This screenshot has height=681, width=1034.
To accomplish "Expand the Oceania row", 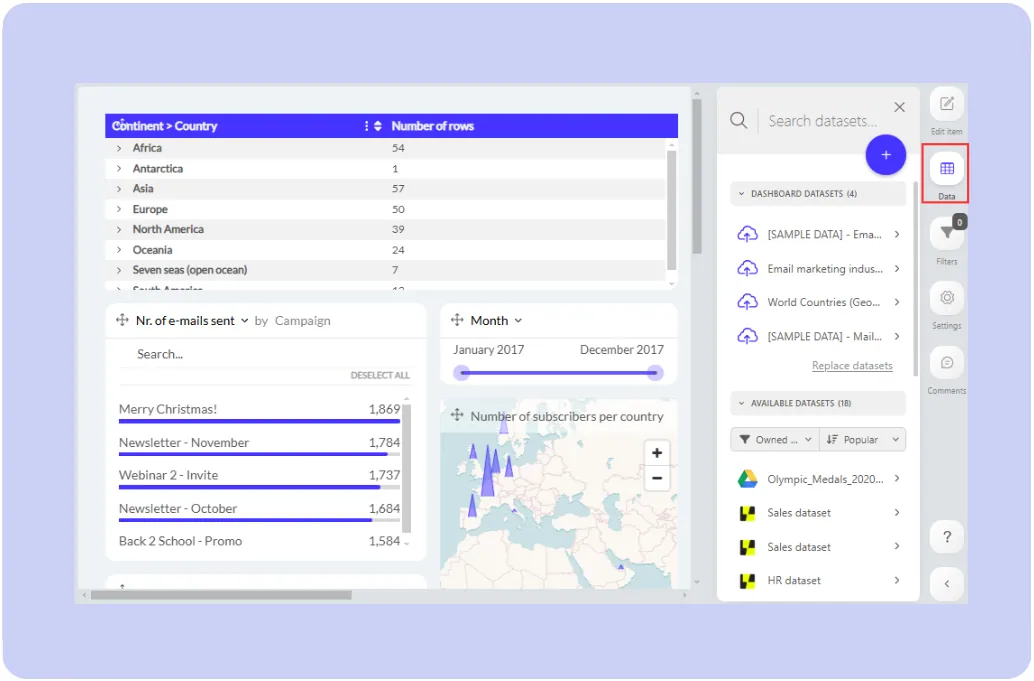I will [x=119, y=250].
